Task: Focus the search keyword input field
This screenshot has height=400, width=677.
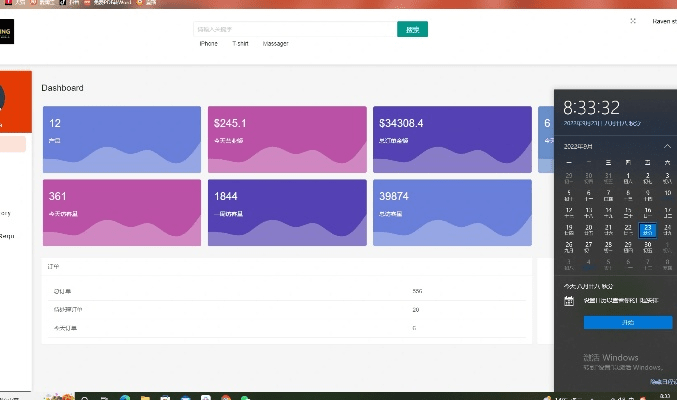Action: click(x=293, y=29)
